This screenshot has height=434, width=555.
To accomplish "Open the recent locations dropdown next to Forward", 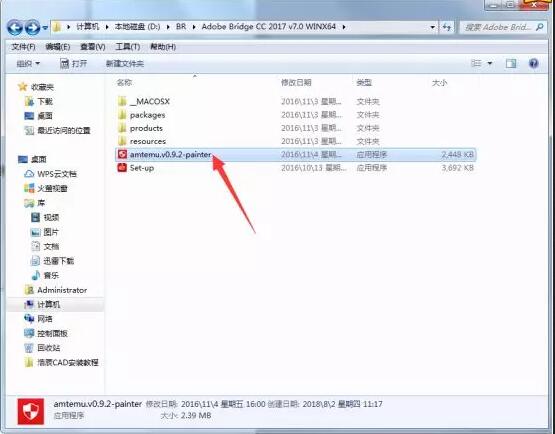I will pyautogui.click(x=45, y=28).
